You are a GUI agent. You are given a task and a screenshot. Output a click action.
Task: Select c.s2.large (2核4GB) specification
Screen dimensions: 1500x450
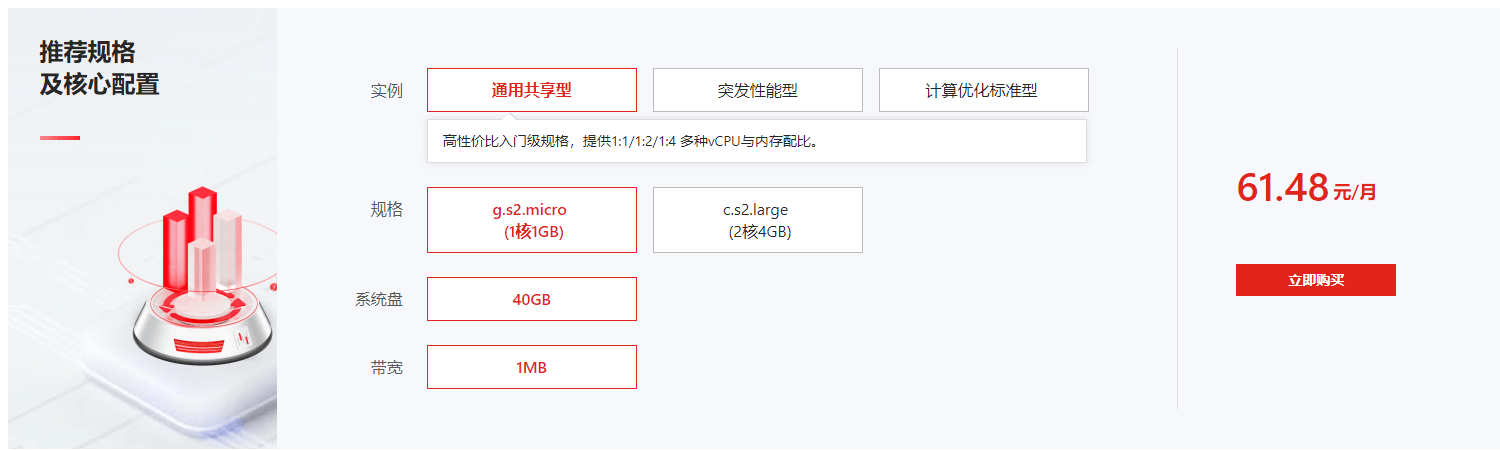click(x=758, y=220)
